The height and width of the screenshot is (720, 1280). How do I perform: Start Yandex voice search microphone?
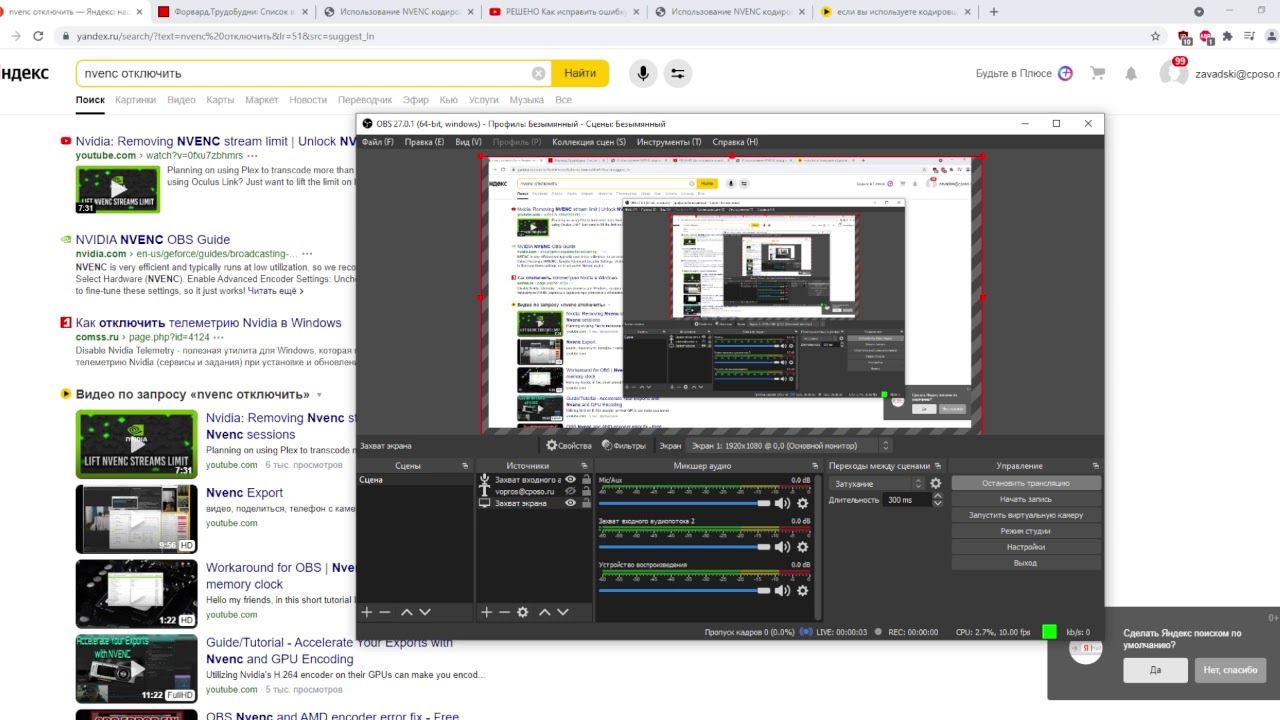[x=643, y=73]
